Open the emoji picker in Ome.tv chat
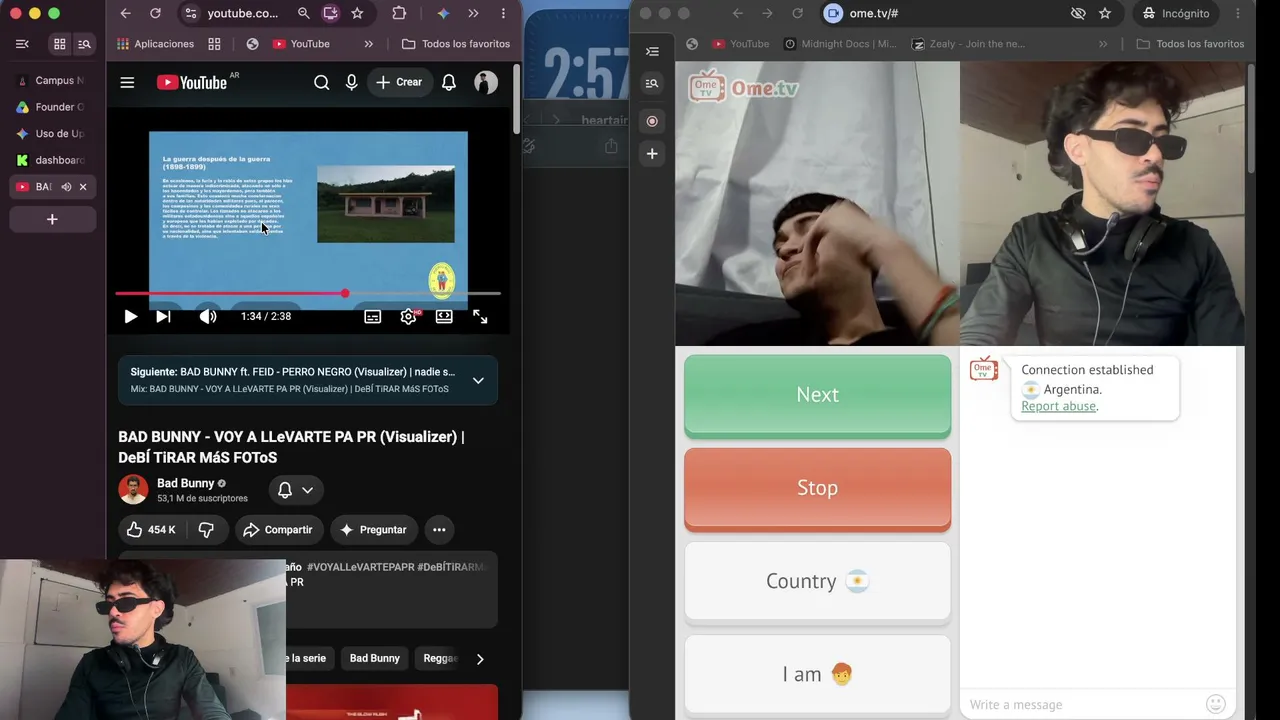This screenshot has width=1280, height=720. 1216,704
